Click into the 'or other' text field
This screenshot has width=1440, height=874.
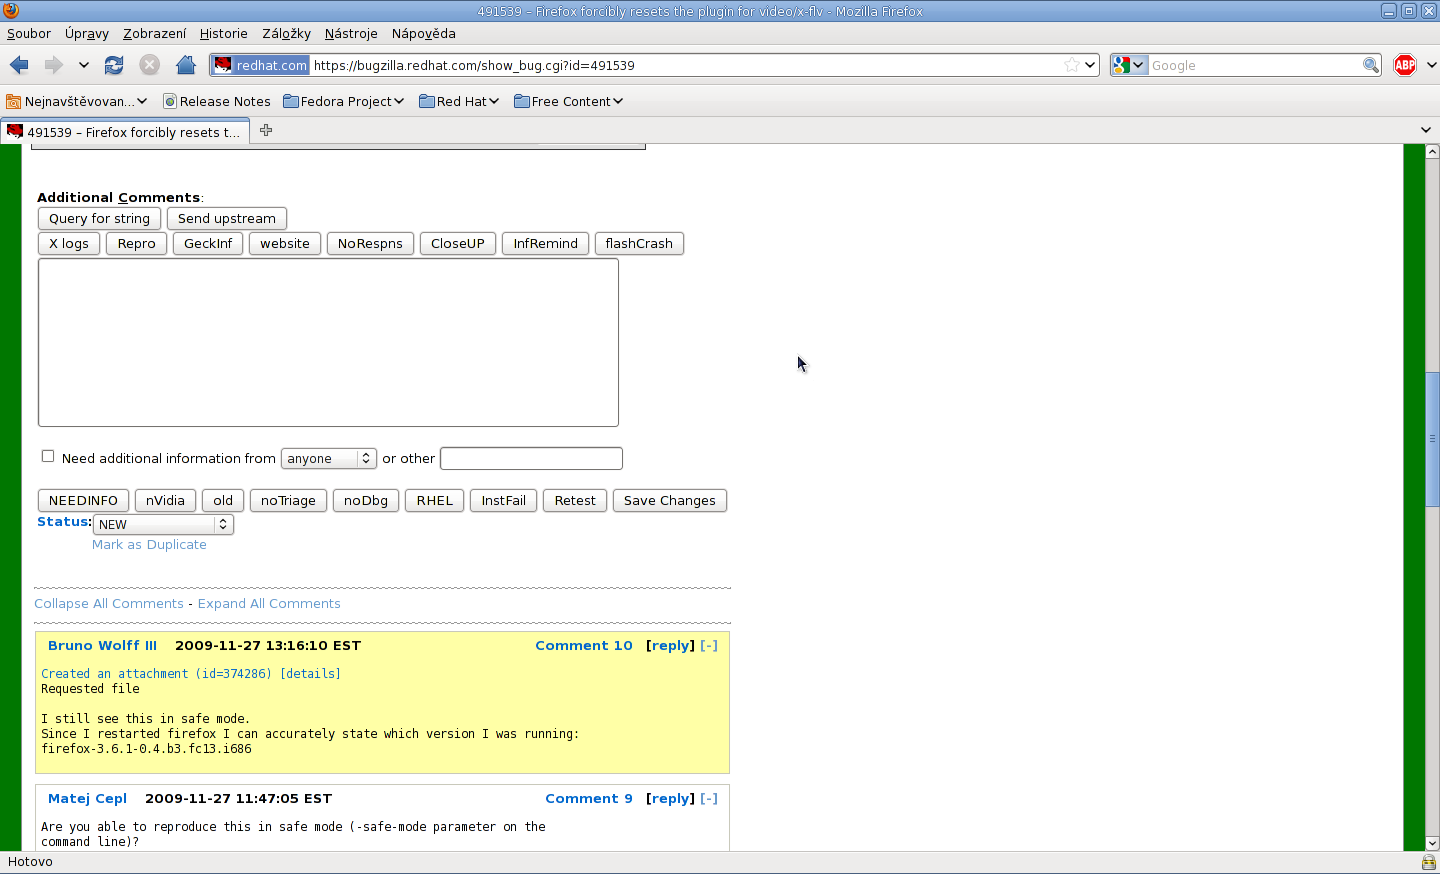click(531, 458)
